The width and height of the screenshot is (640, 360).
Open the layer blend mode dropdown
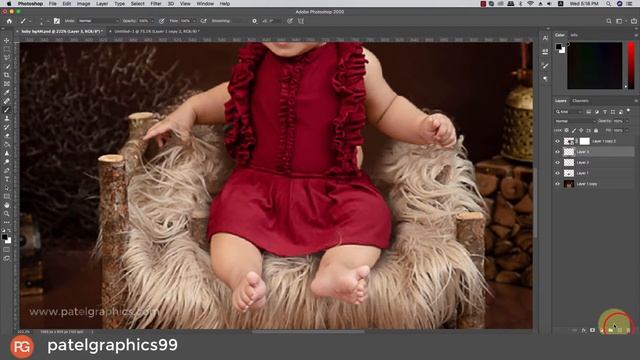click(x=575, y=121)
